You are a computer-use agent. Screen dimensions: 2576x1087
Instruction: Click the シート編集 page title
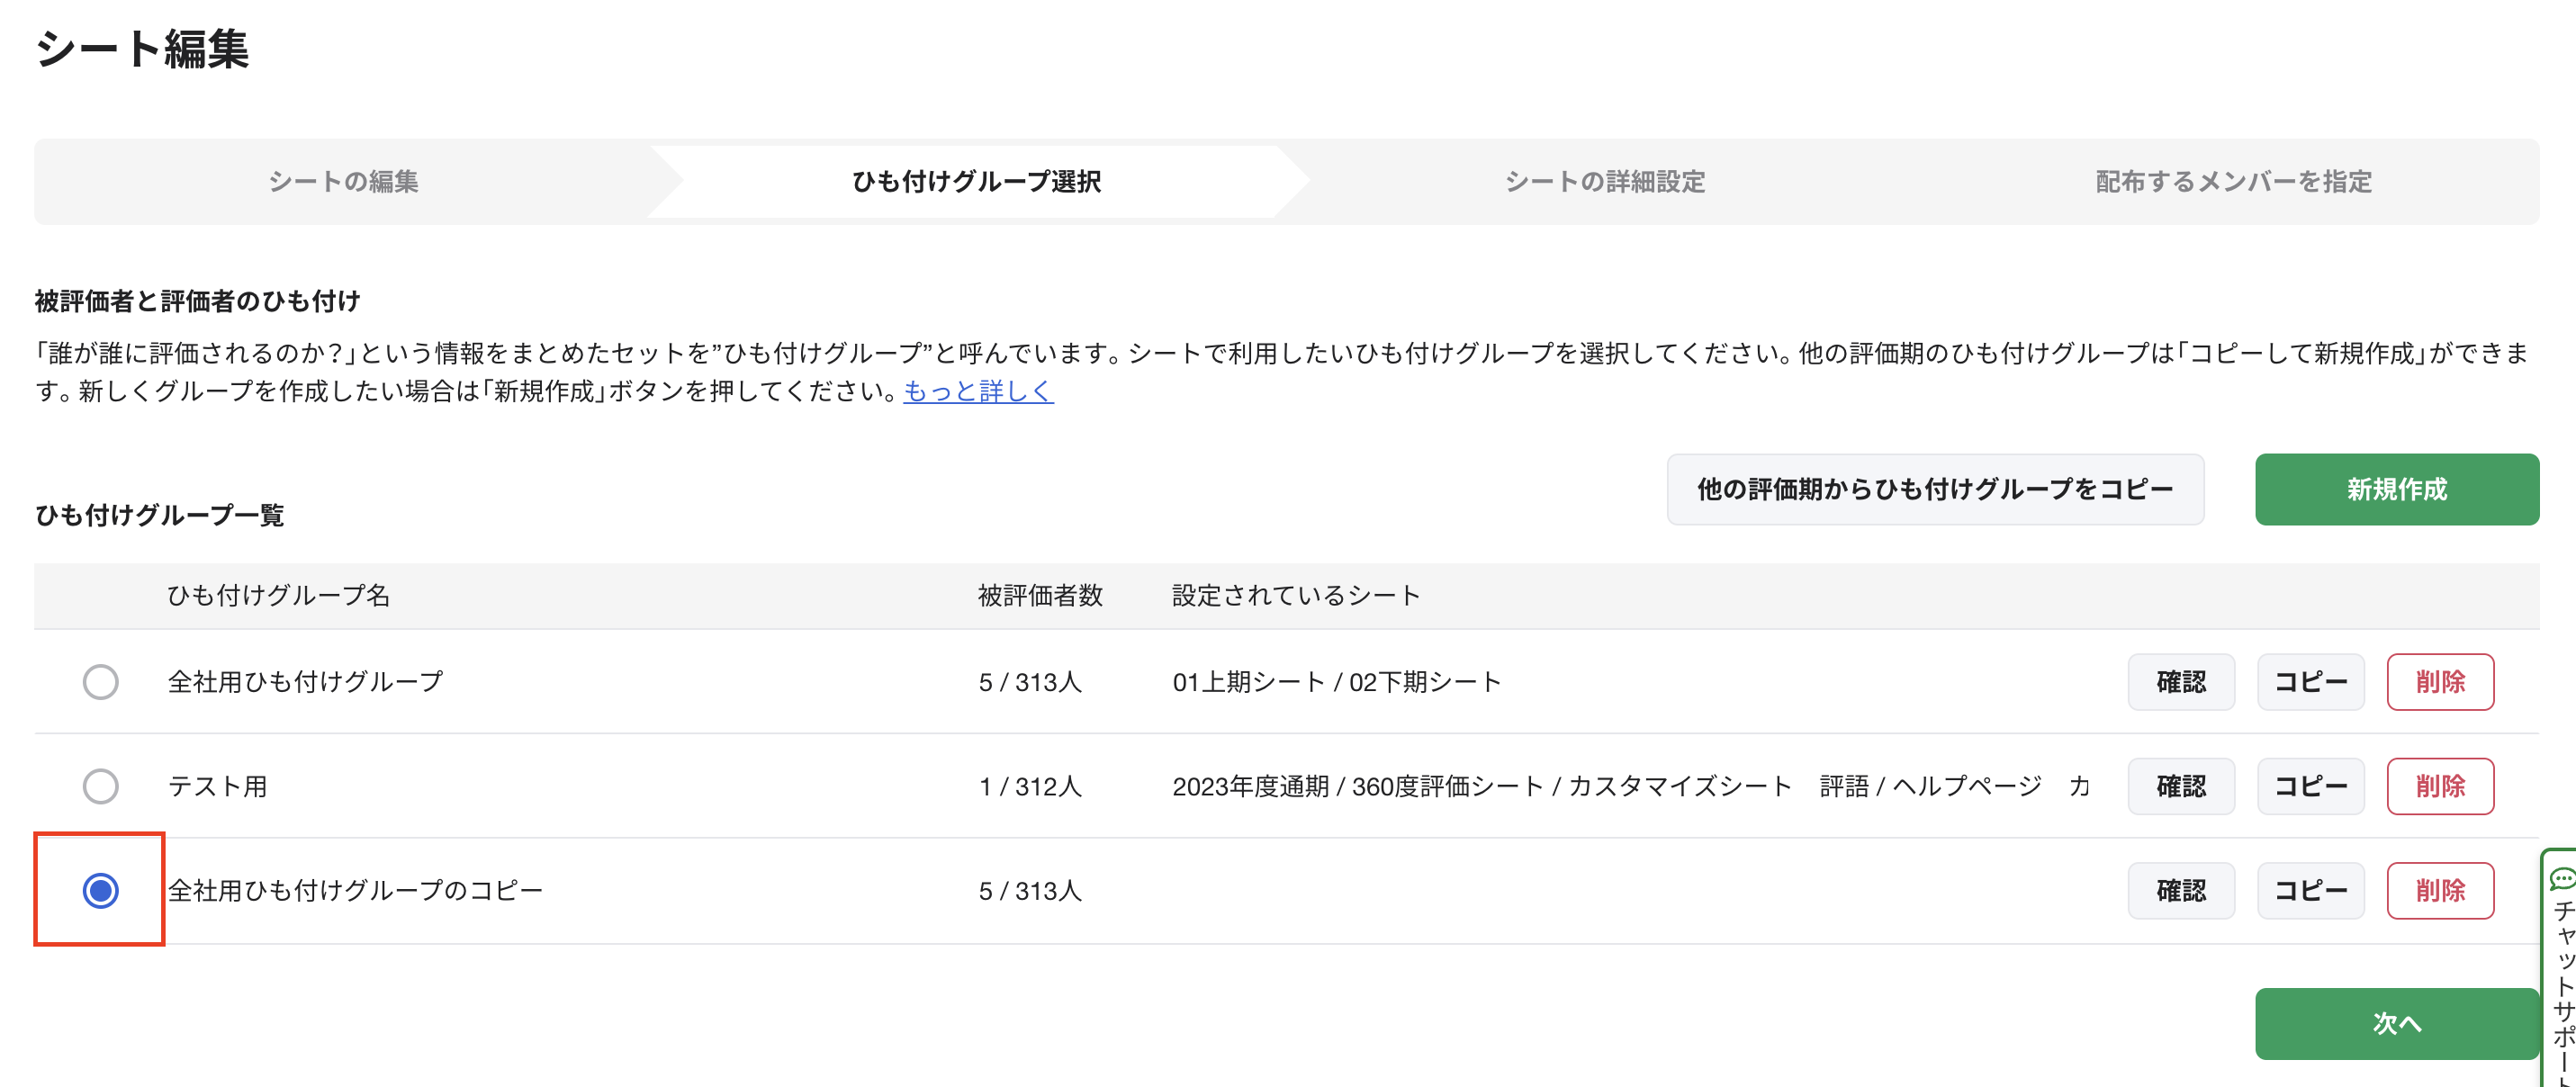(143, 52)
